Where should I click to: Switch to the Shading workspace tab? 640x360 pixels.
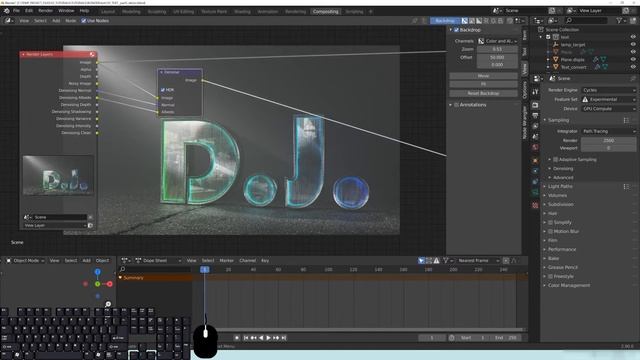242,11
